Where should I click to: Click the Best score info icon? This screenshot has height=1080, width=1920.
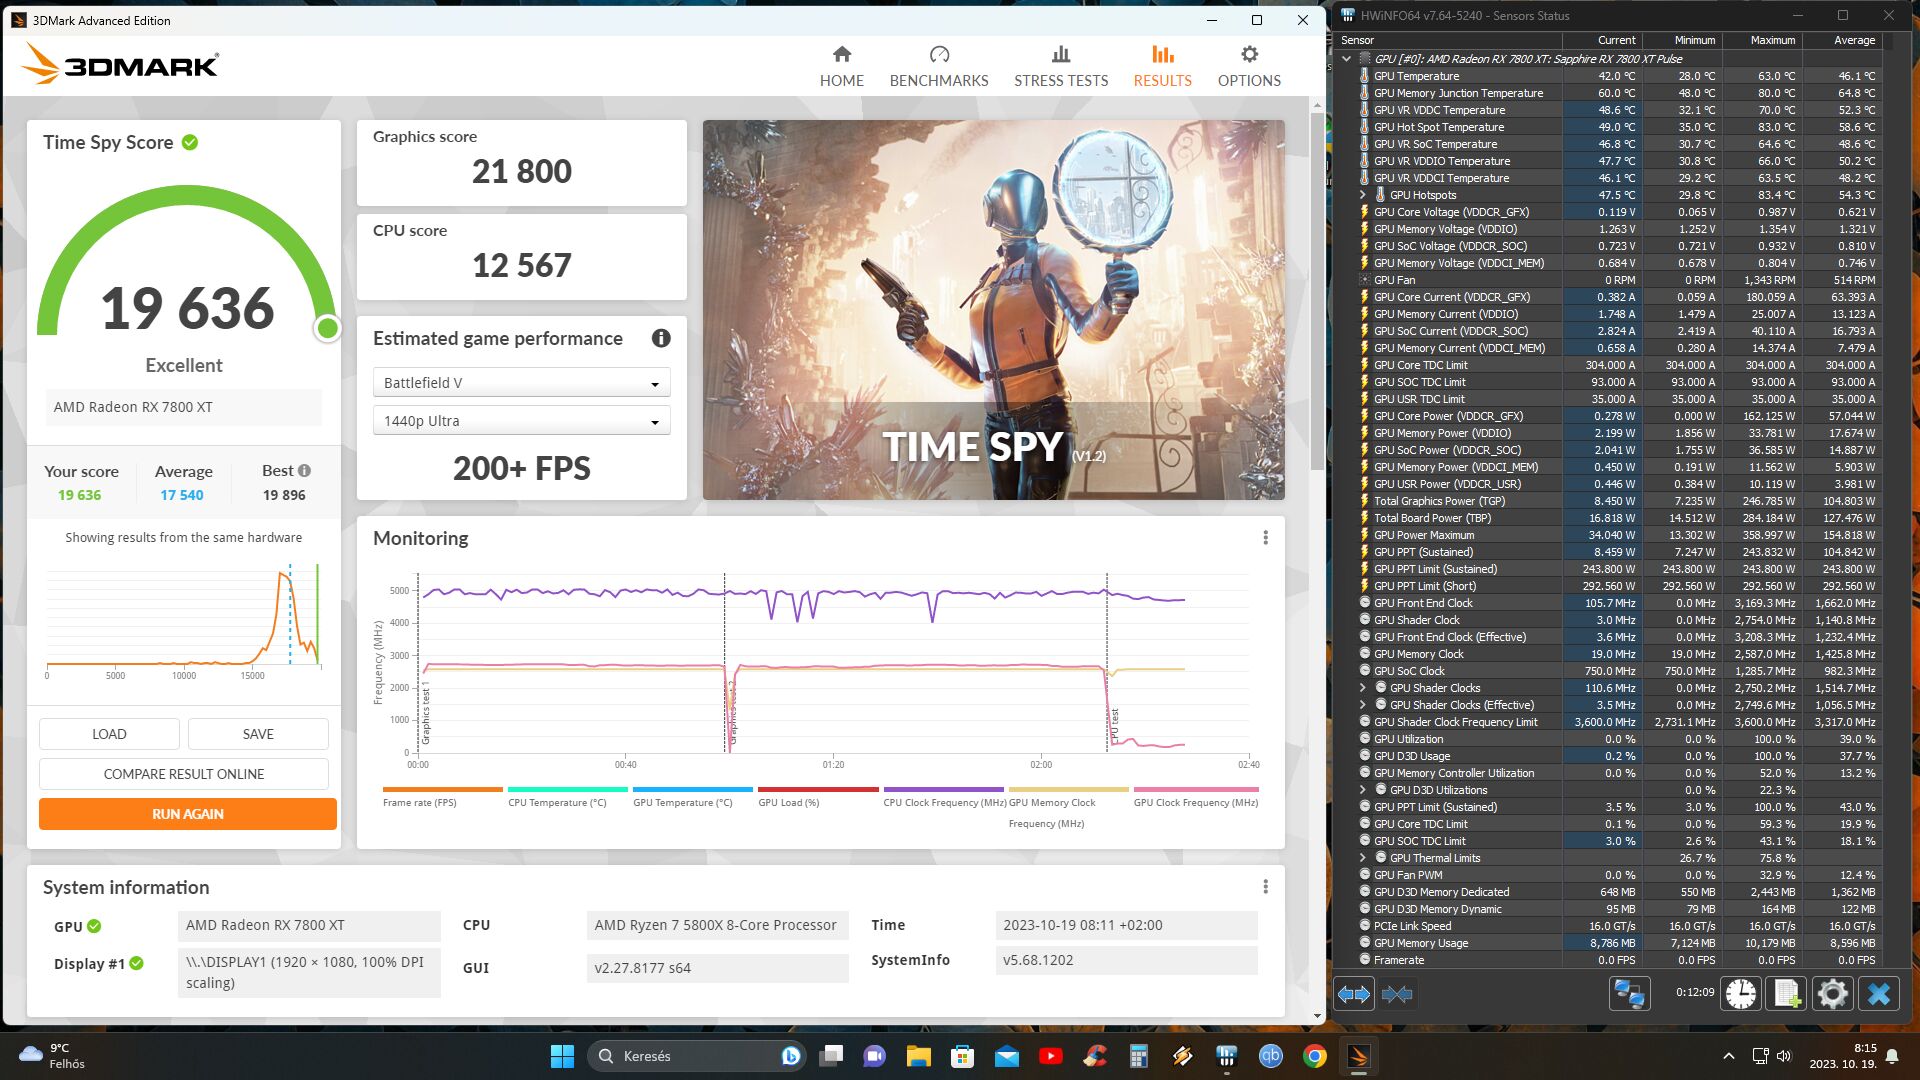tap(304, 471)
